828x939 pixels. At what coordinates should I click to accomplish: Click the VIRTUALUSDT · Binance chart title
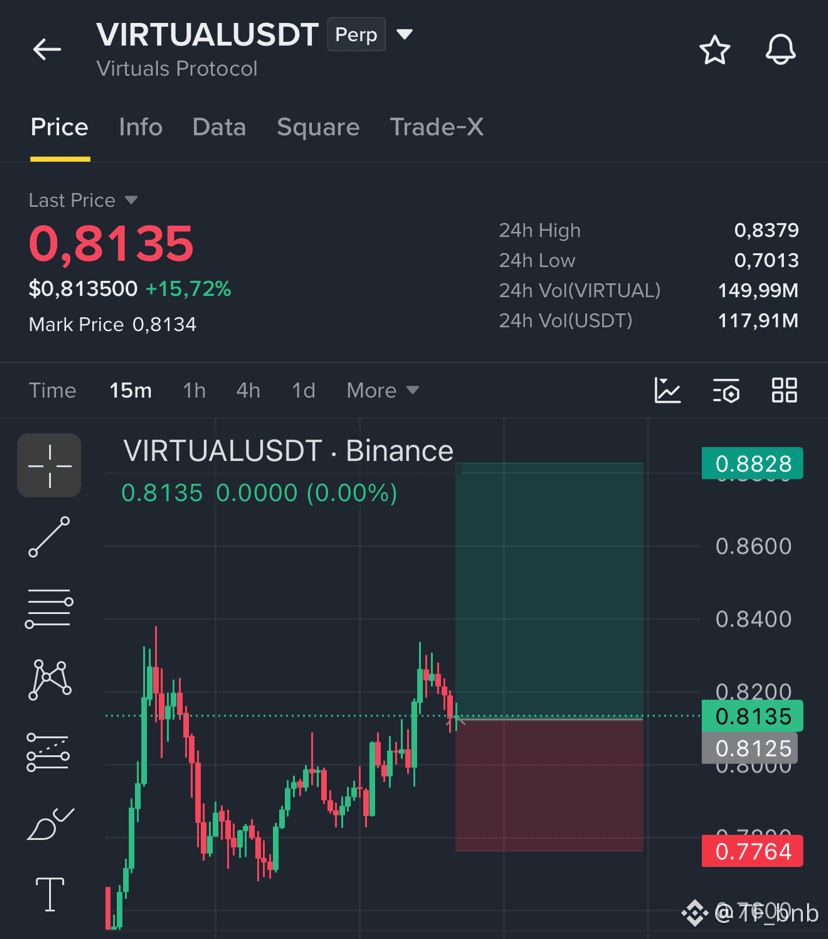[x=288, y=451]
